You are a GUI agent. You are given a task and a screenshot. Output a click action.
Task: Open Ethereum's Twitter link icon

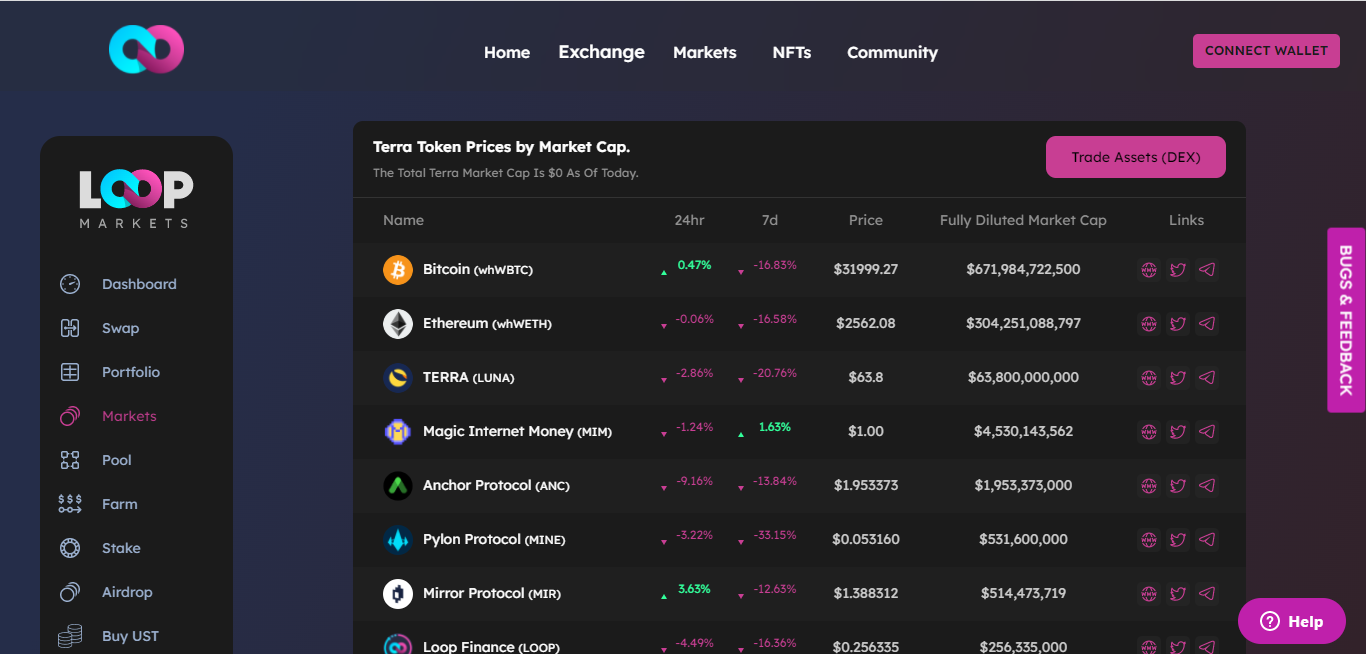pyautogui.click(x=1177, y=324)
